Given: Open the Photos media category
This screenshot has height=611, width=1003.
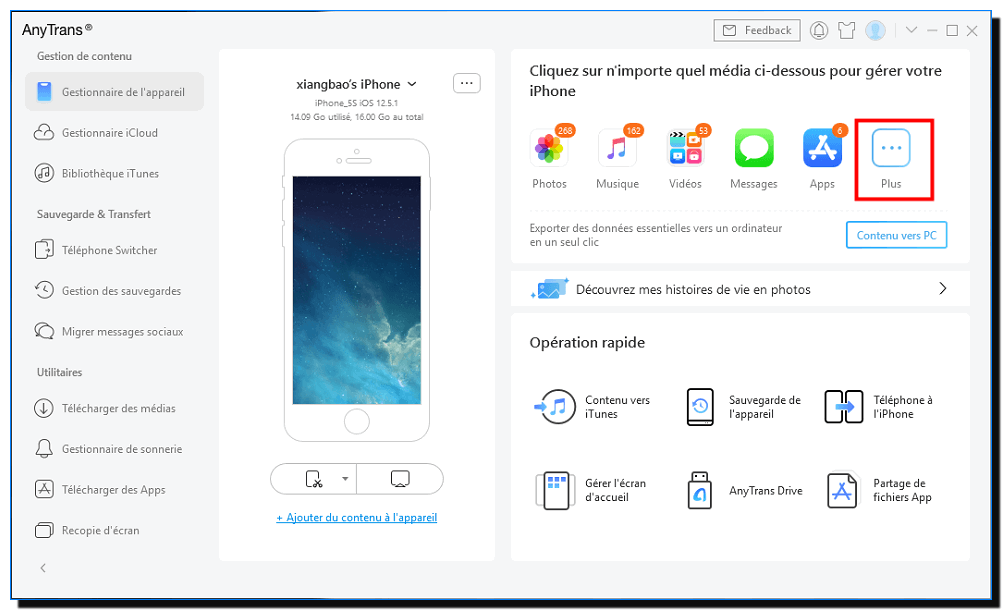Looking at the screenshot, I should [x=549, y=149].
